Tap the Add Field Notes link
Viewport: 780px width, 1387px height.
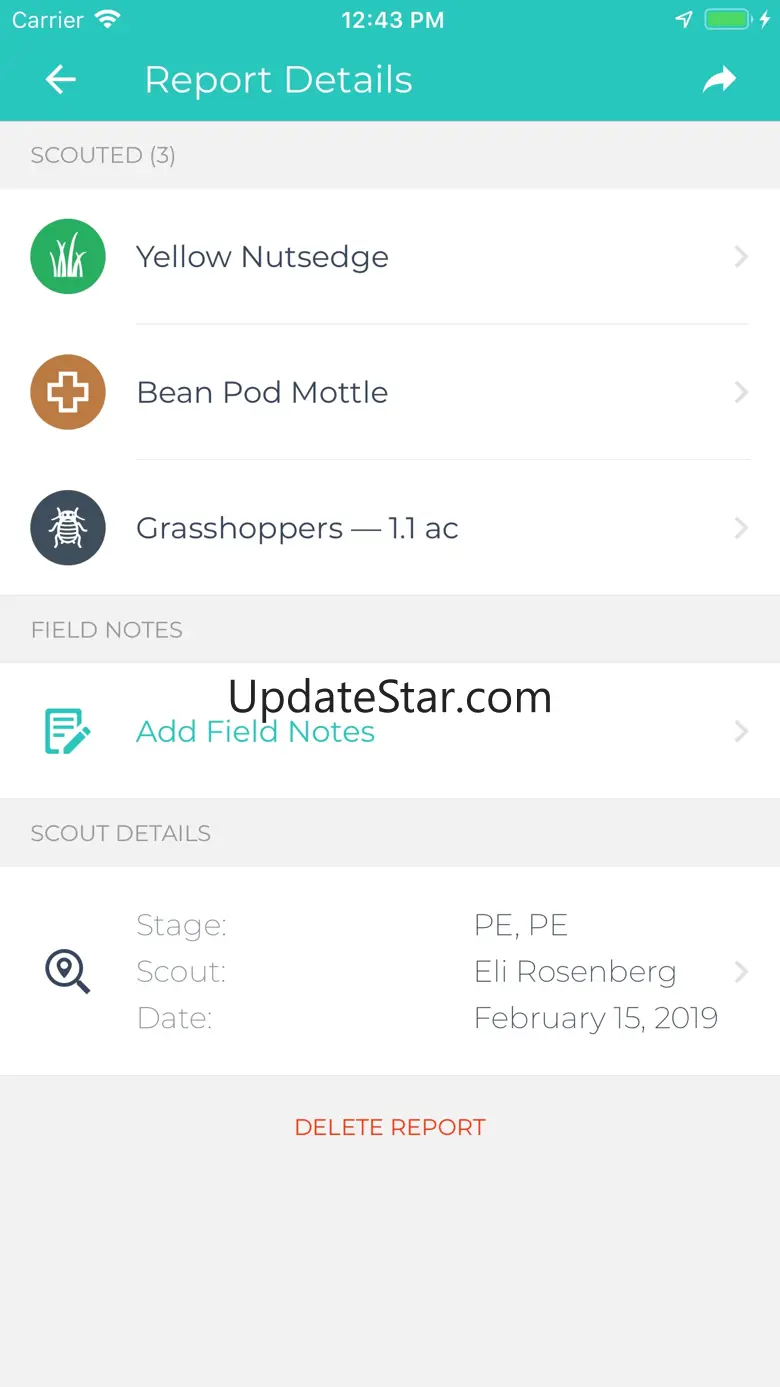[x=255, y=731]
